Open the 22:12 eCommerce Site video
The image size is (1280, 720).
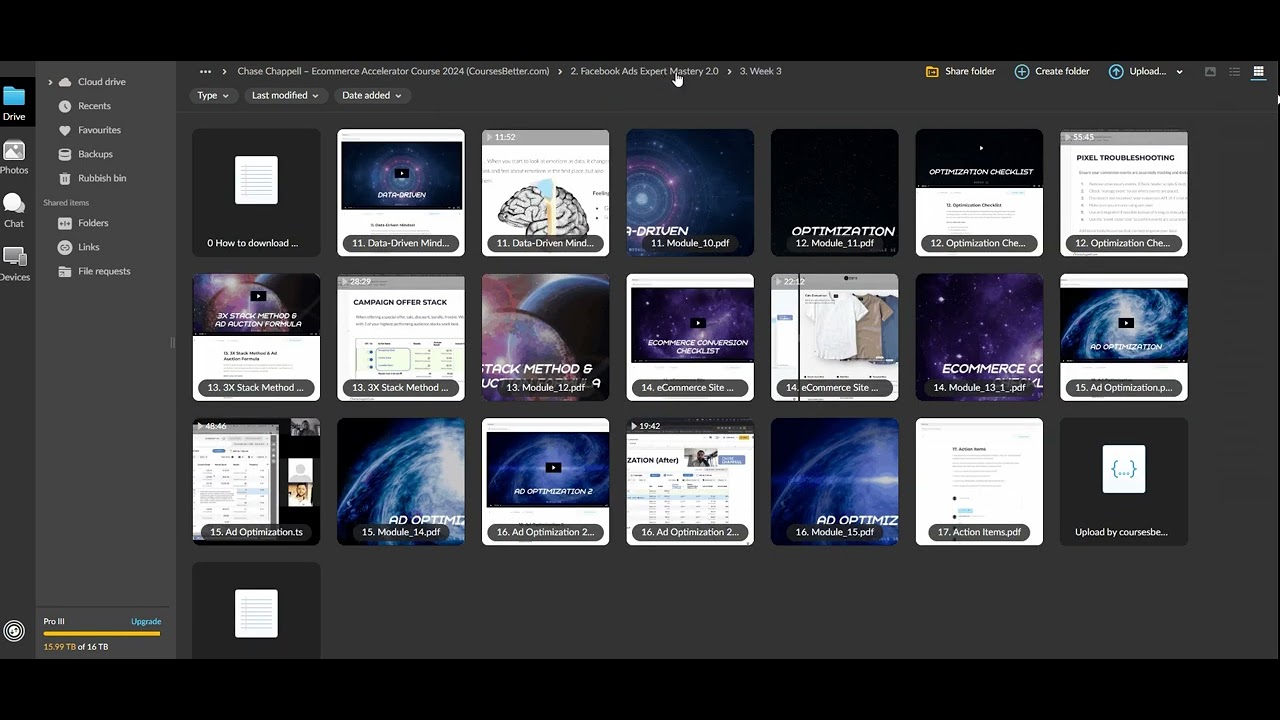(834, 338)
